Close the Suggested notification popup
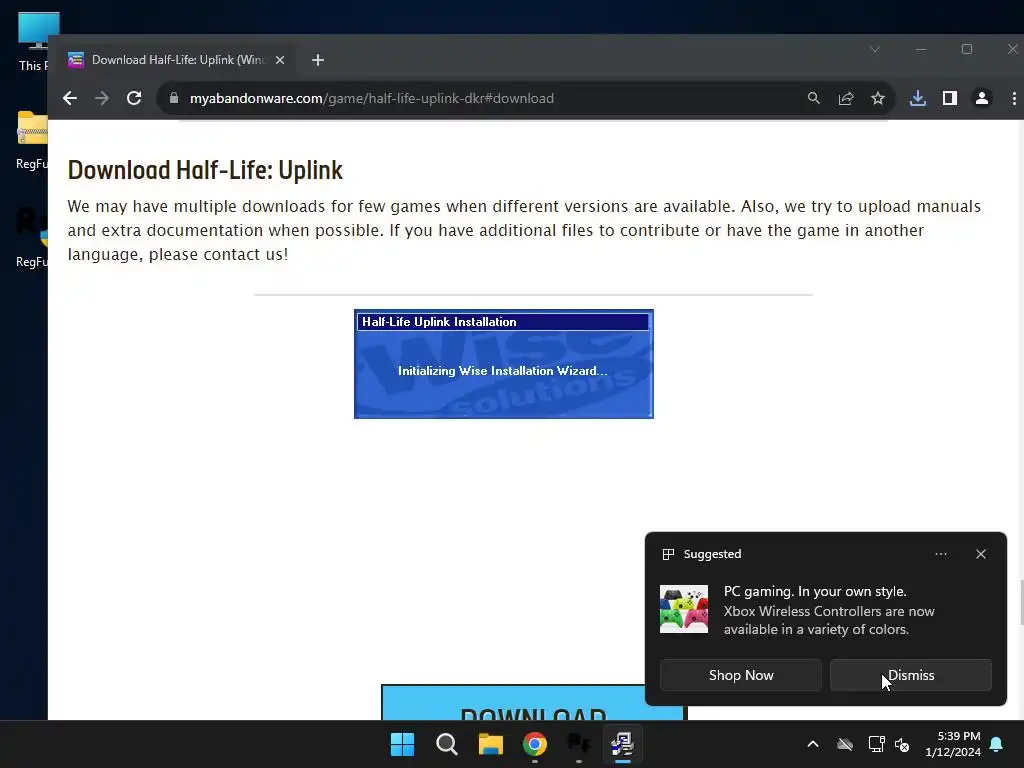 point(981,554)
